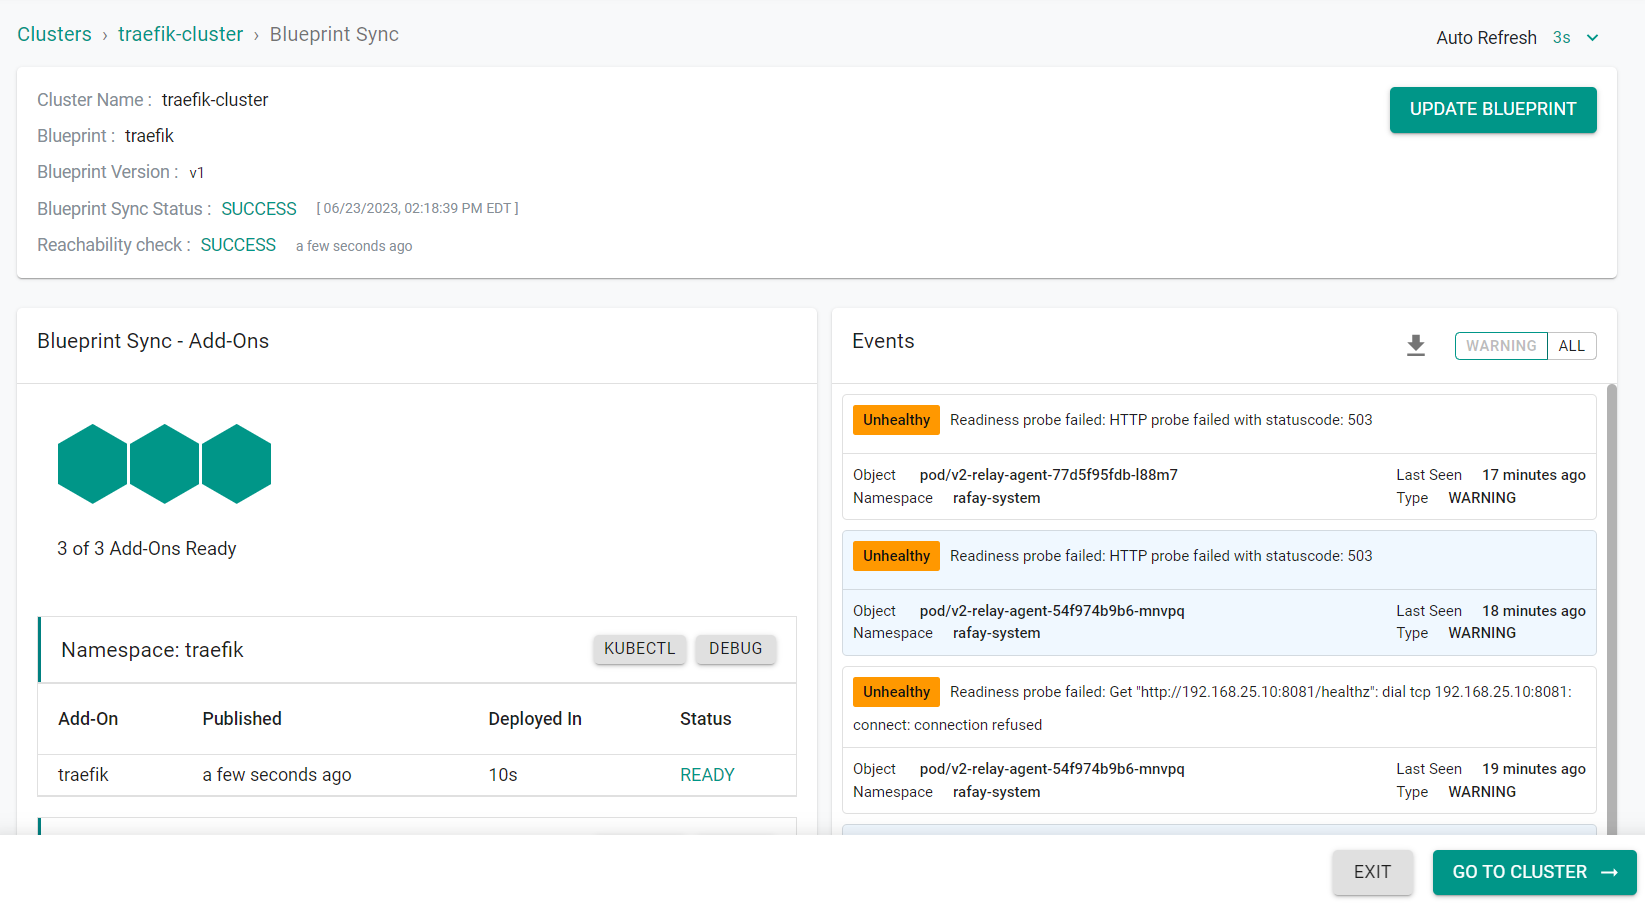Screen dimensions: 1645x905
Task: Click the sync timestamp 06/23/2023 text
Action: (418, 209)
